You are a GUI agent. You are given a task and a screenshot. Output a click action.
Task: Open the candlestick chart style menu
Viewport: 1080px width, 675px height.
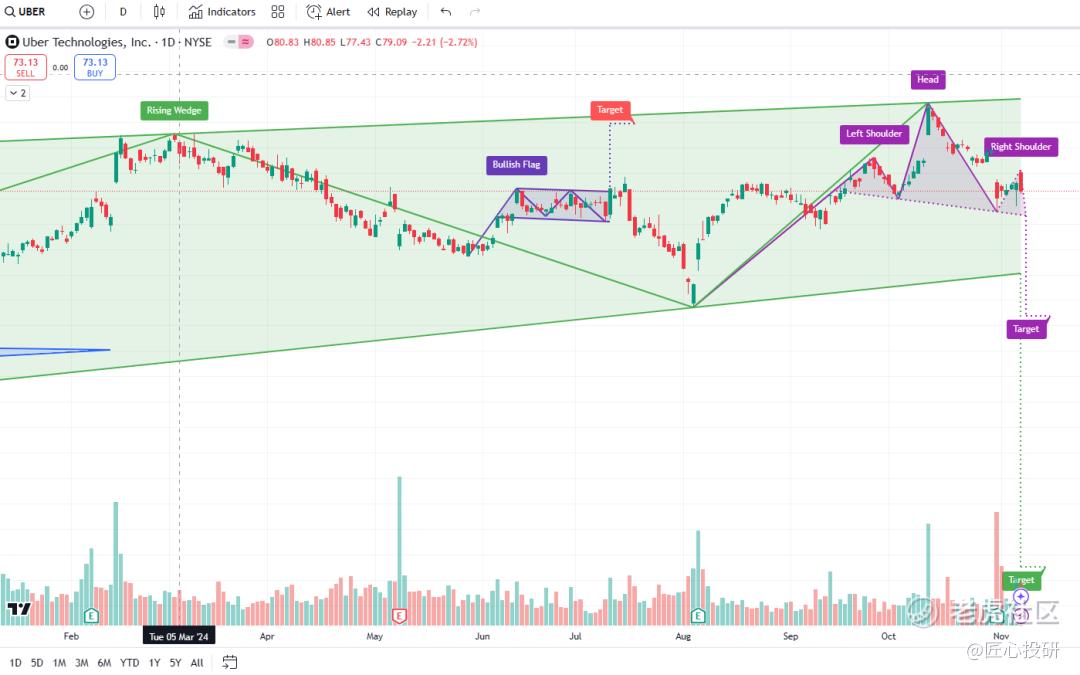(159, 12)
